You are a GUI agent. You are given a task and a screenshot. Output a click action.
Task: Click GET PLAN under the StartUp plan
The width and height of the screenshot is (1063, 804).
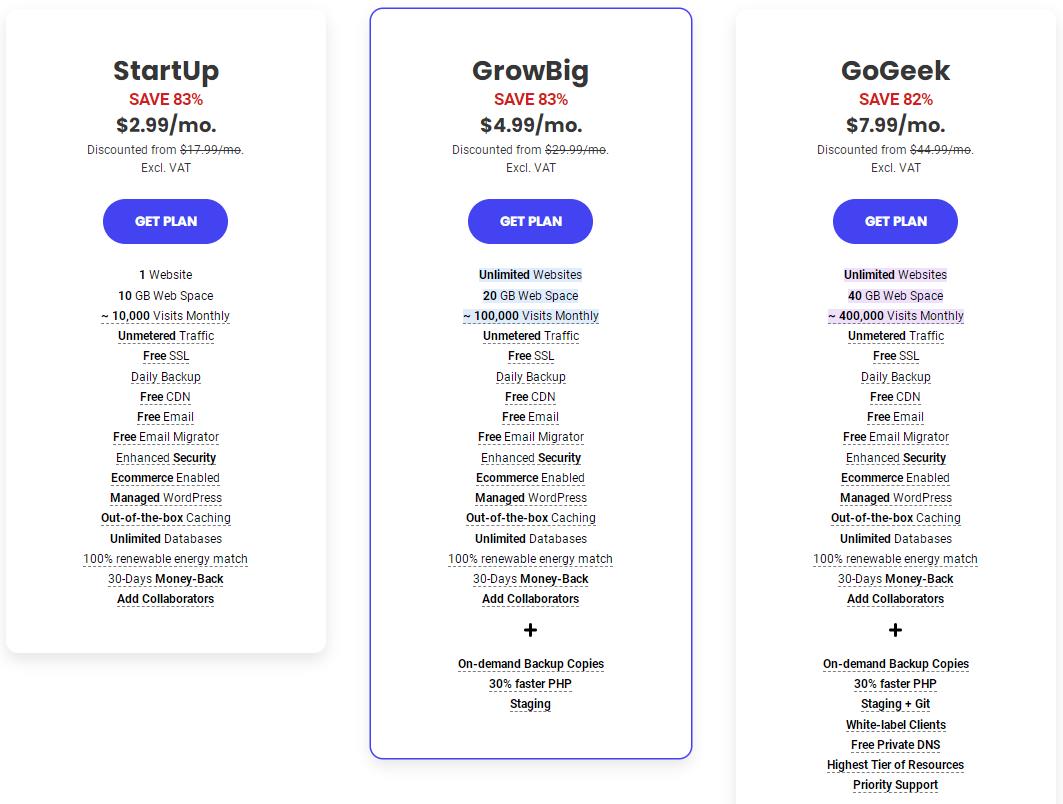click(165, 221)
